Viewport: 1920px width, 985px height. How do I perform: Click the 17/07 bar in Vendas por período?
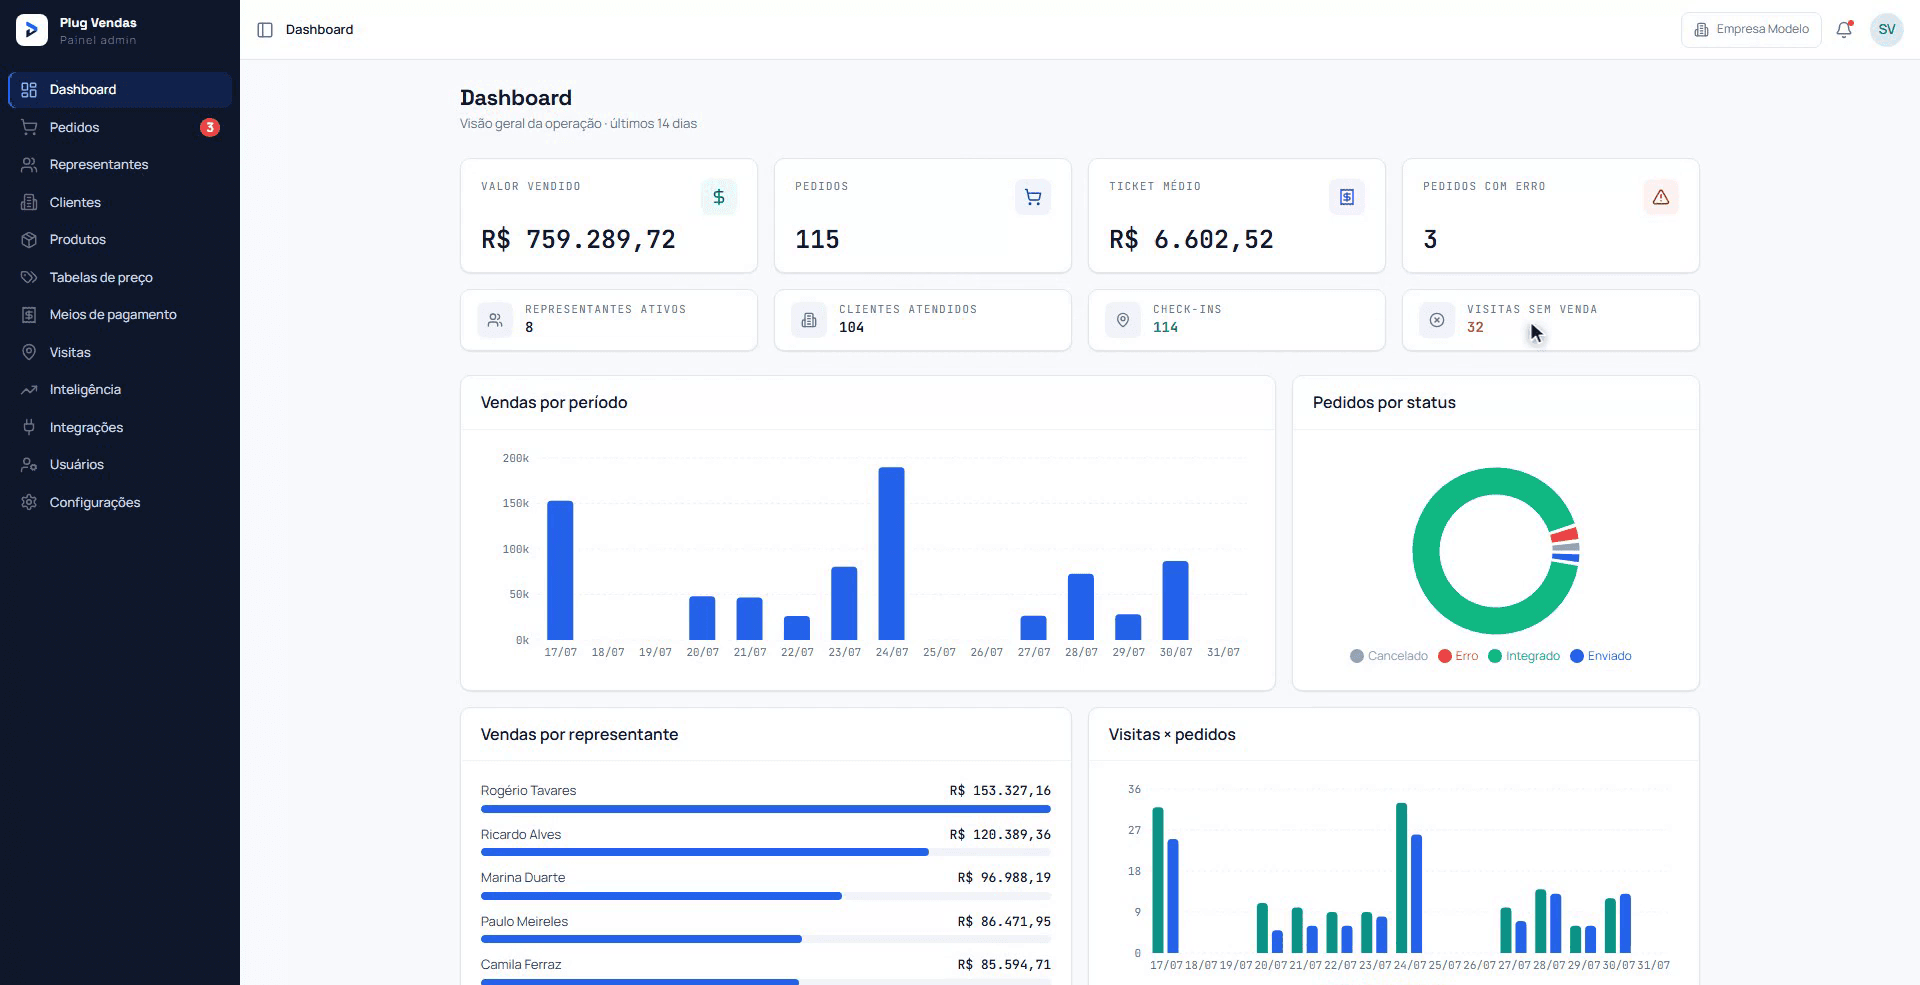(560, 571)
